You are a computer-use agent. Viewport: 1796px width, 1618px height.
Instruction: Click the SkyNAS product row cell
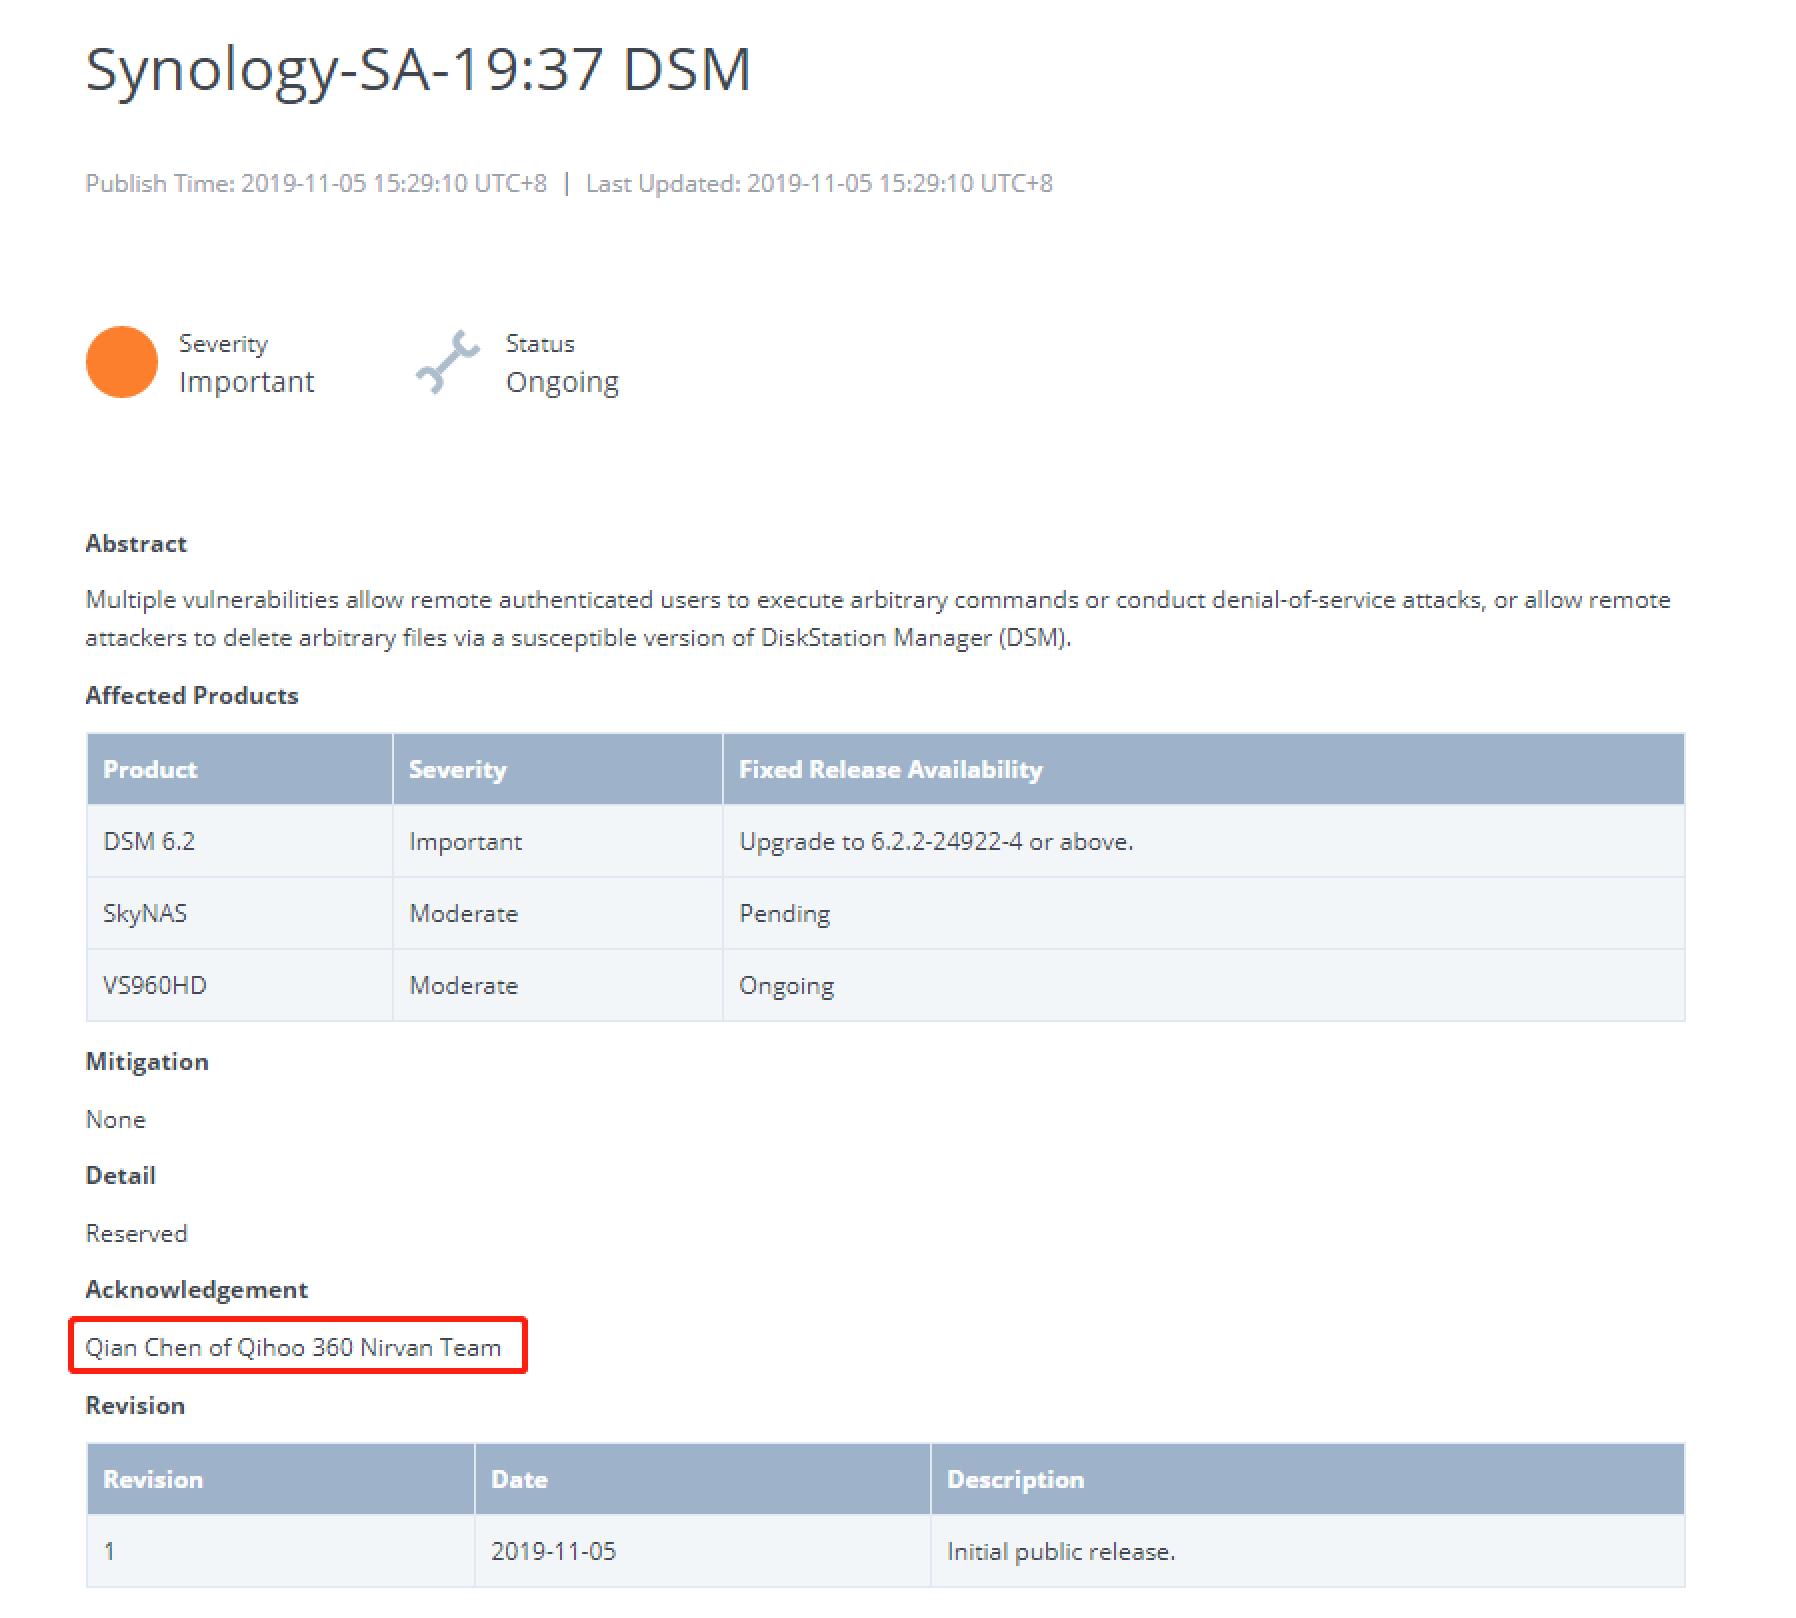145,913
